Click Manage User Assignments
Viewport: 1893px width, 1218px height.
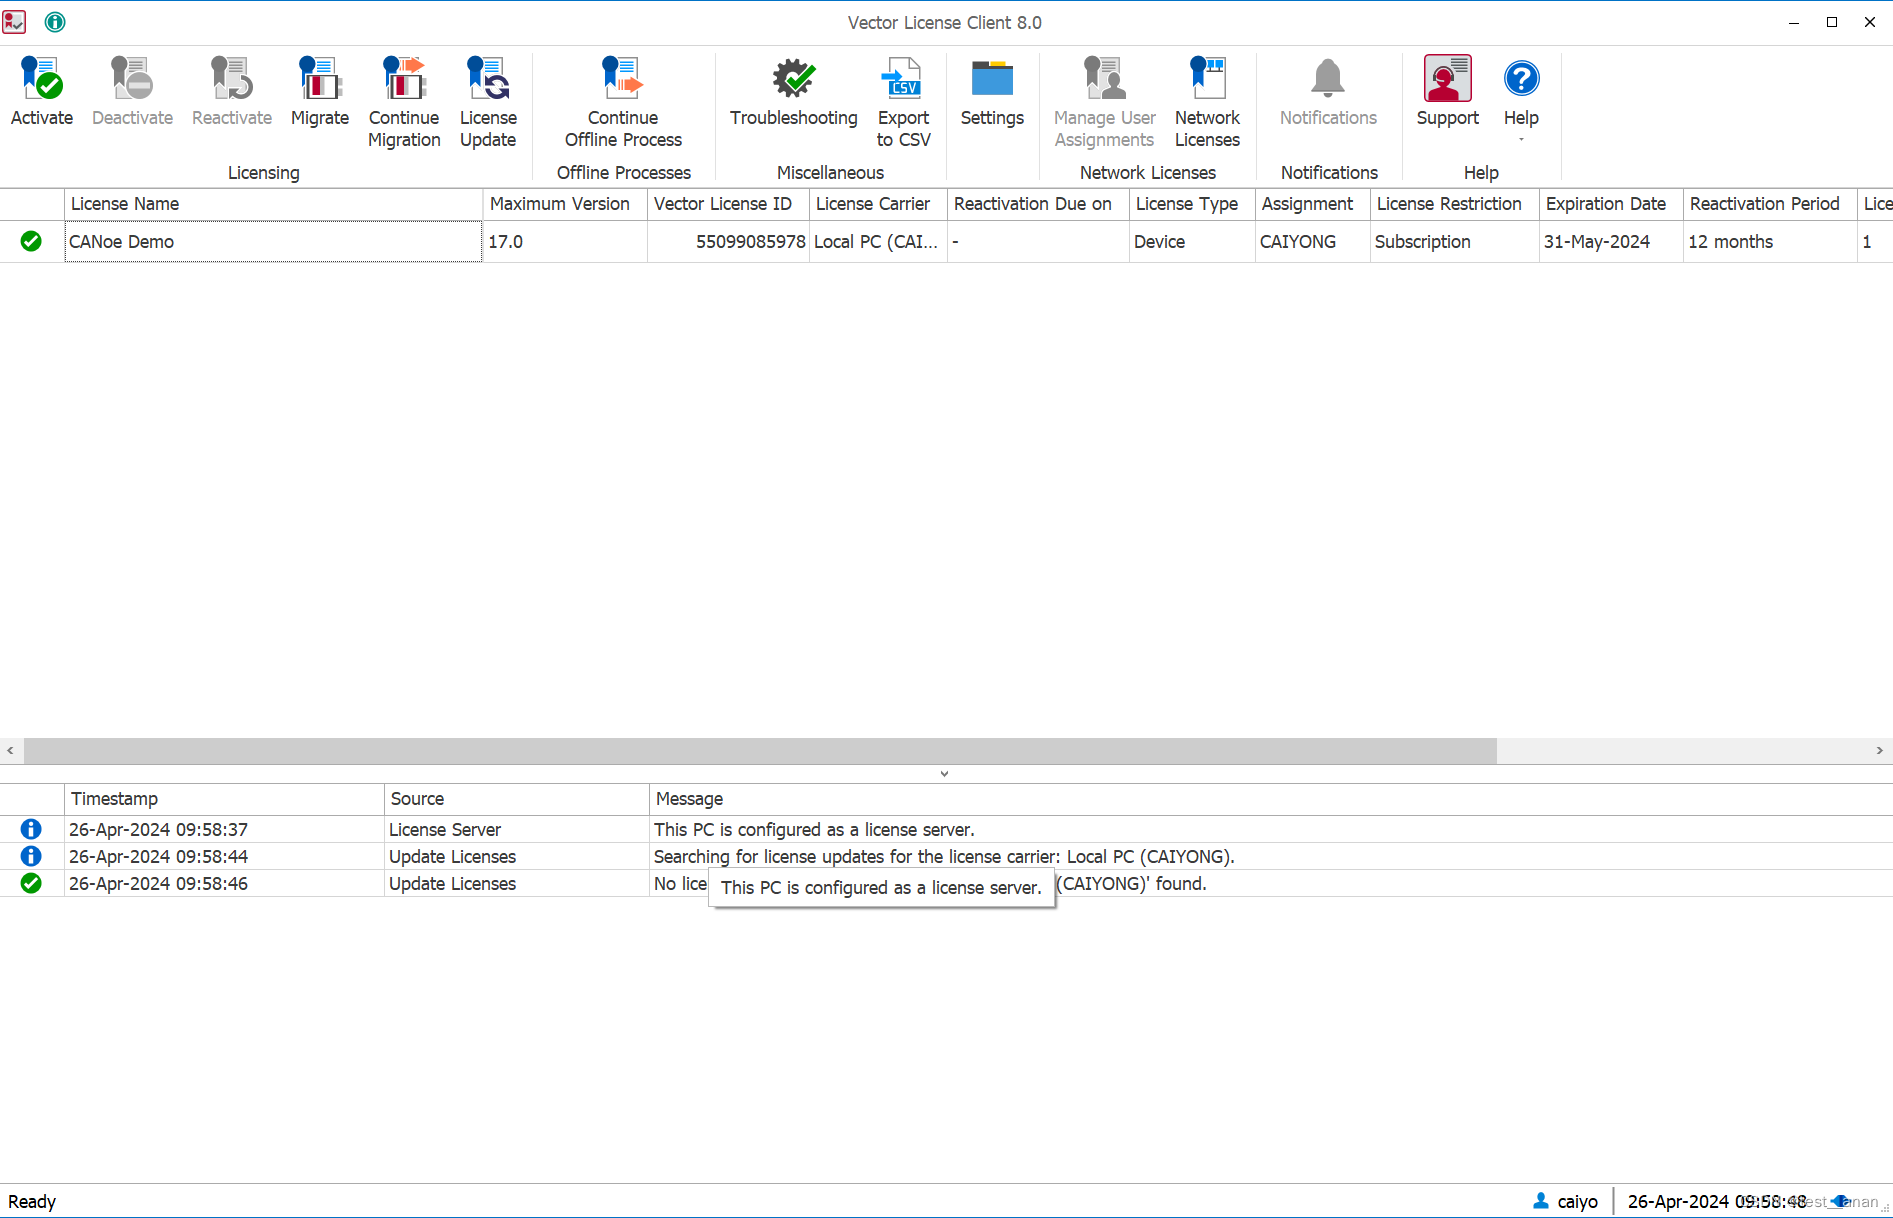click(1104, 102)
